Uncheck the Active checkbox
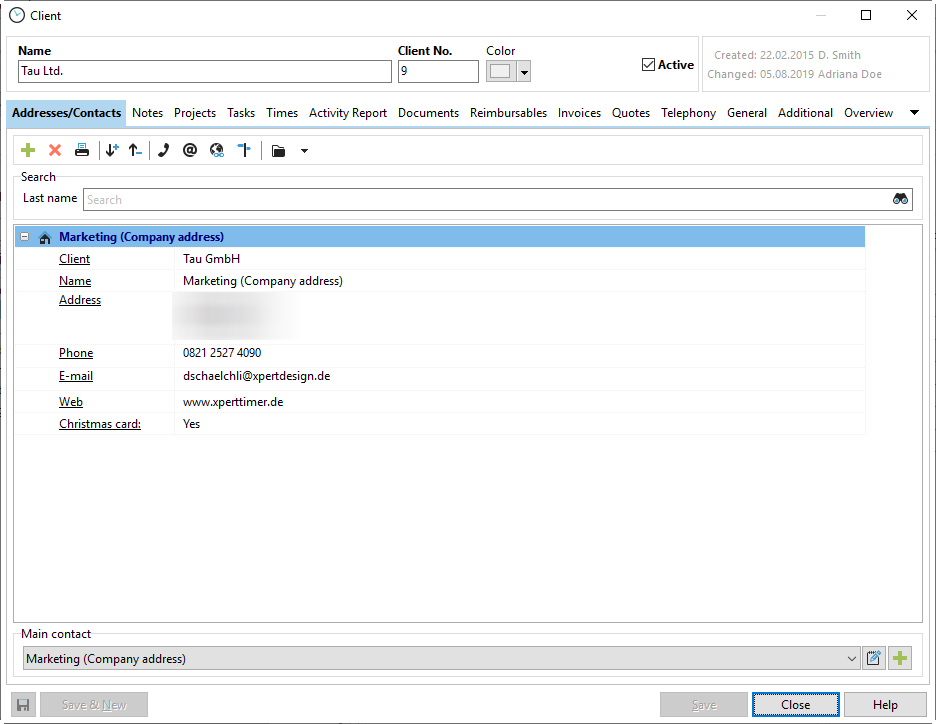936x724 pixels. [648, 65]
